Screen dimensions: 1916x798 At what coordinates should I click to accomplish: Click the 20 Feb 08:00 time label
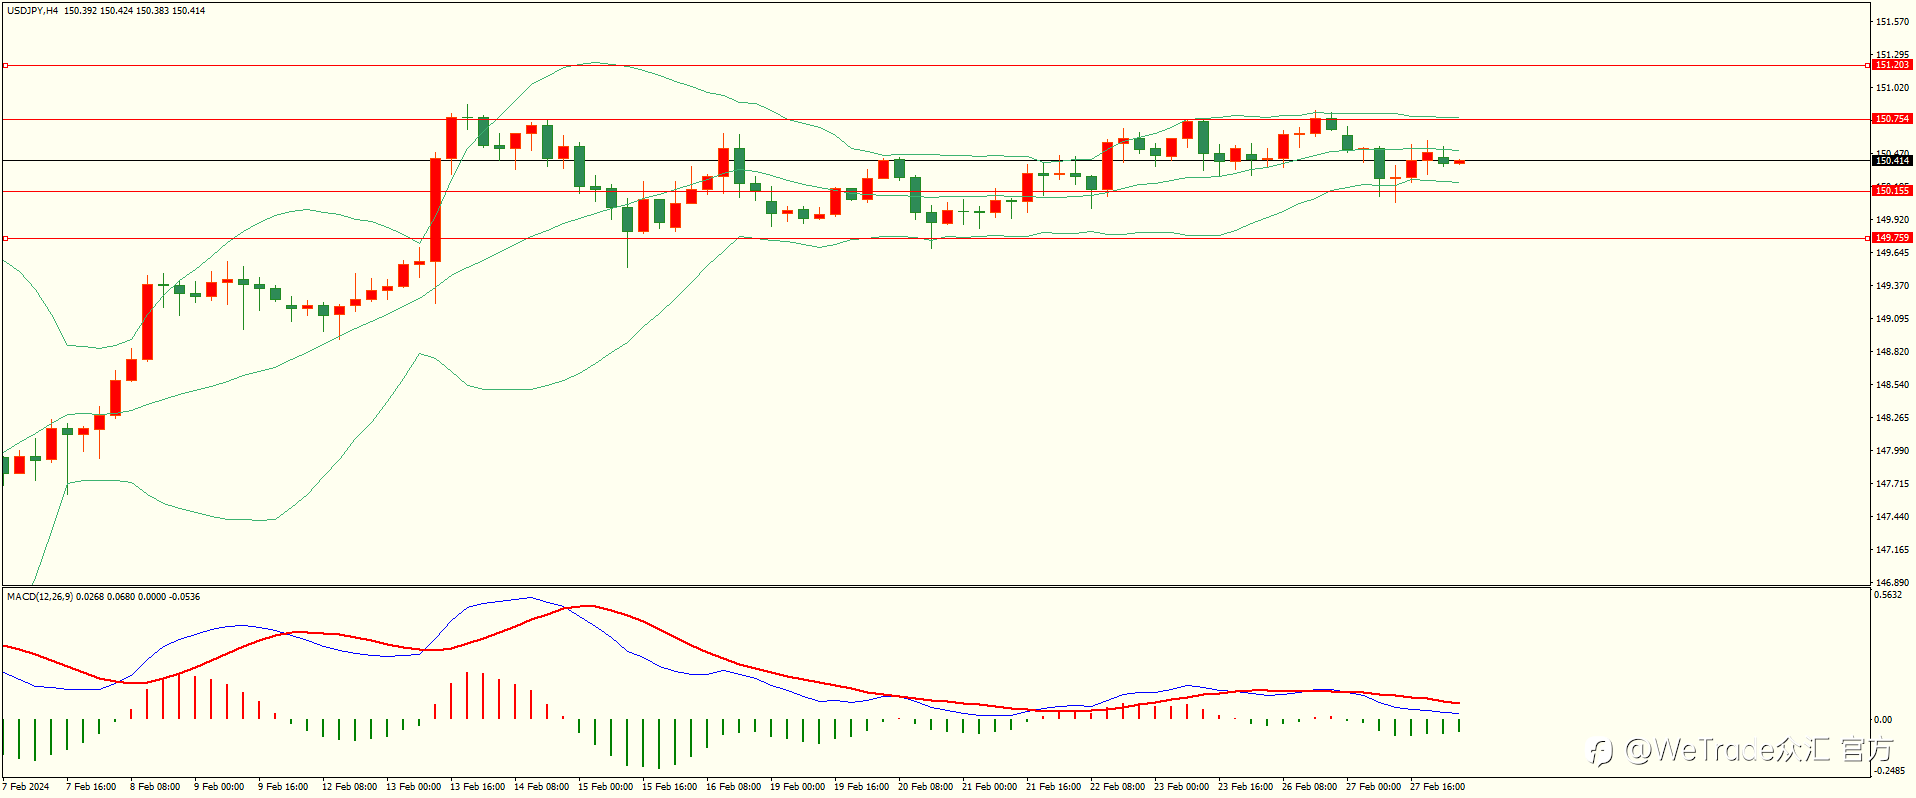[925, 787]
